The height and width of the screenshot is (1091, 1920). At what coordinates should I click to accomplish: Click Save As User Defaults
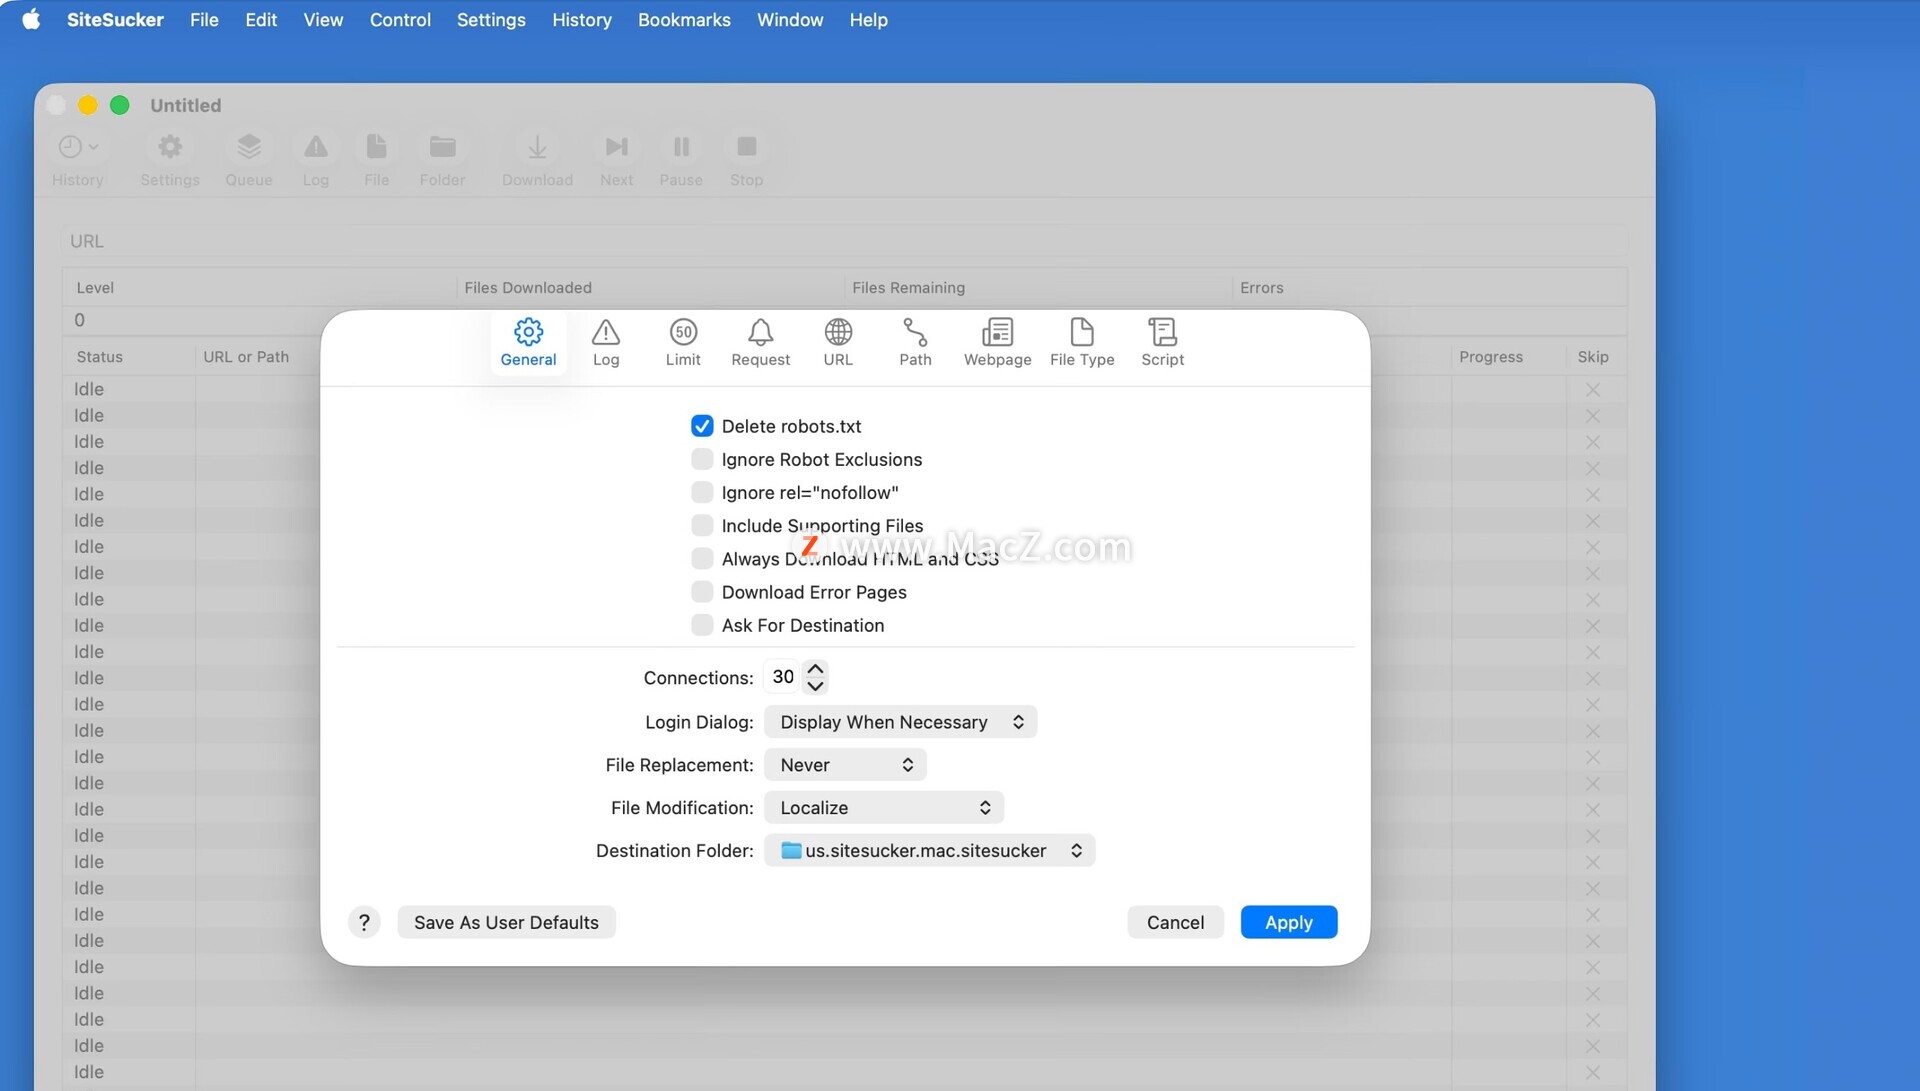click(506, 922)
